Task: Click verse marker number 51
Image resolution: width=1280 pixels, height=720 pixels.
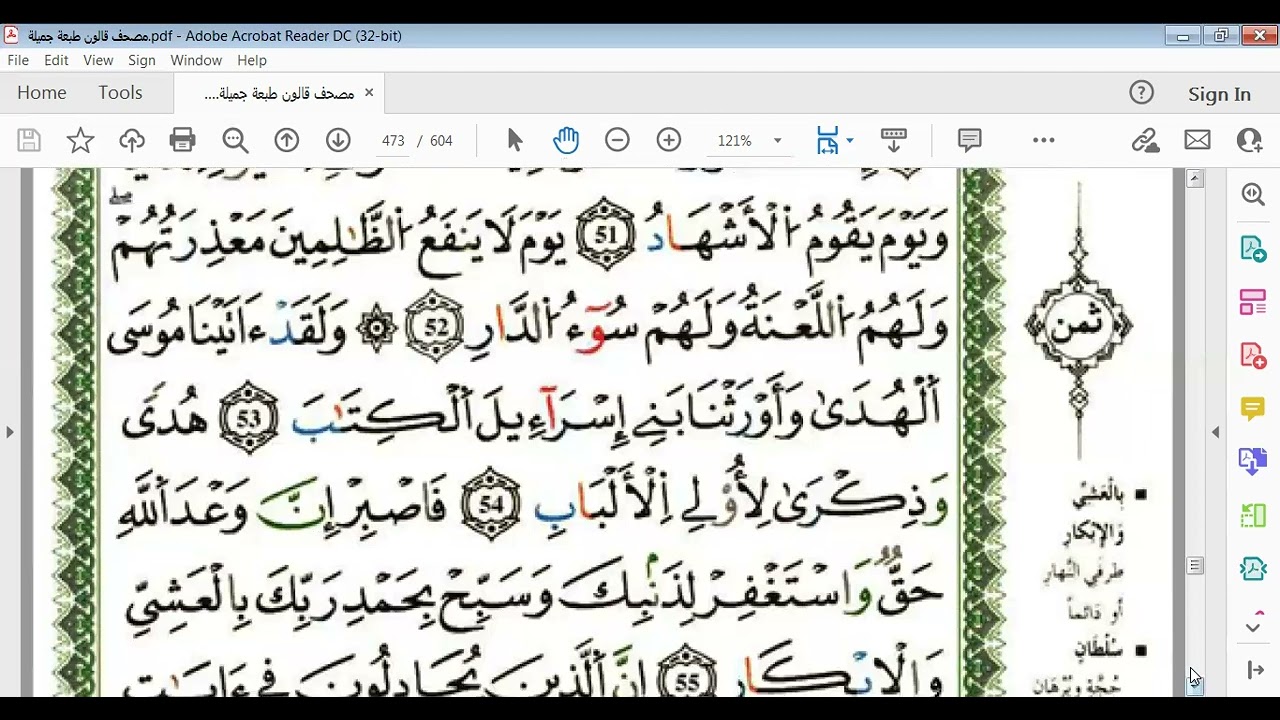Action: [x=607, y=235]
